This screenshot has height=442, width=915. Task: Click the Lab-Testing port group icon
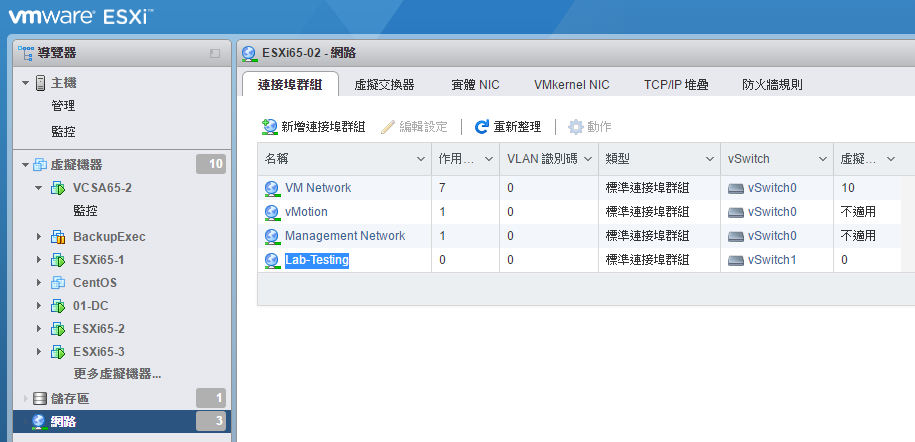(272, 260)
